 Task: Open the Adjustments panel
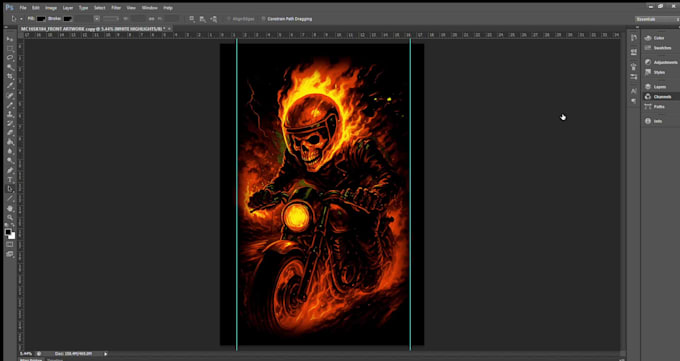click(662, 62)
